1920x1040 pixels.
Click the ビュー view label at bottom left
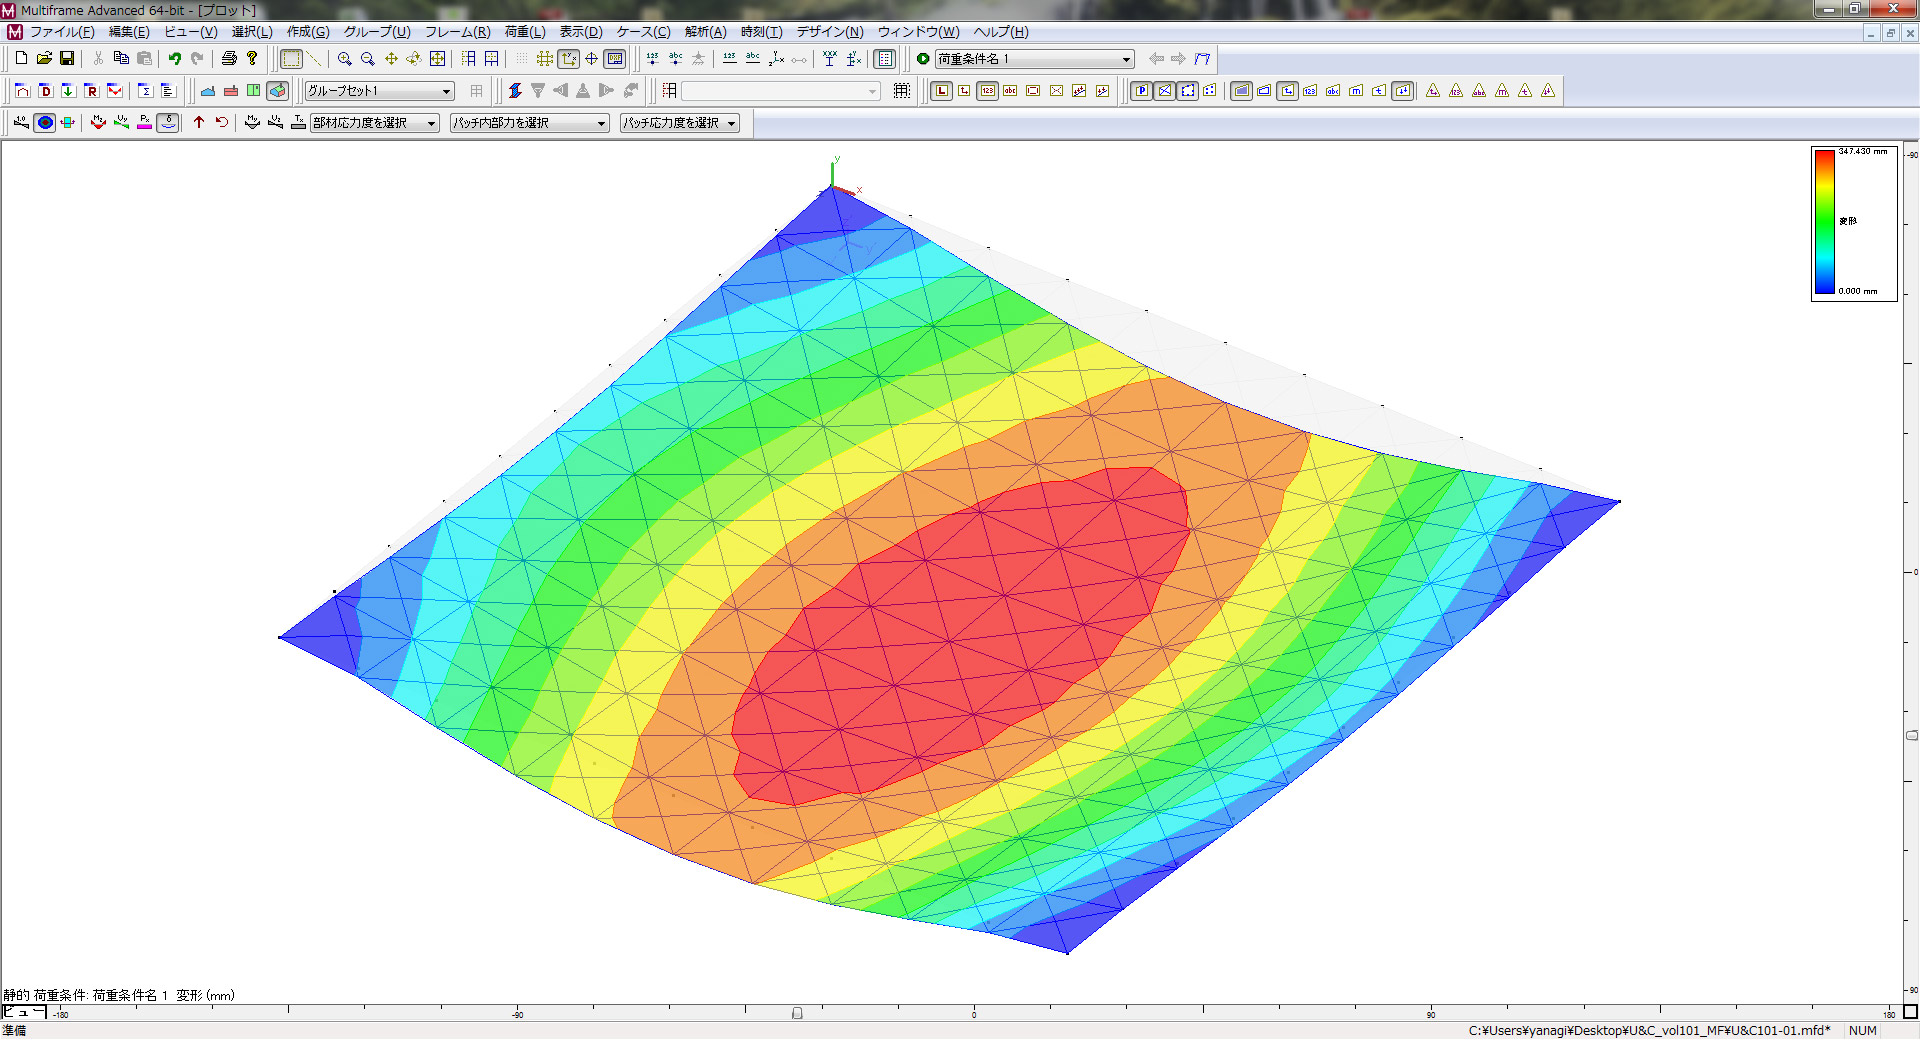click(24, 1012)
